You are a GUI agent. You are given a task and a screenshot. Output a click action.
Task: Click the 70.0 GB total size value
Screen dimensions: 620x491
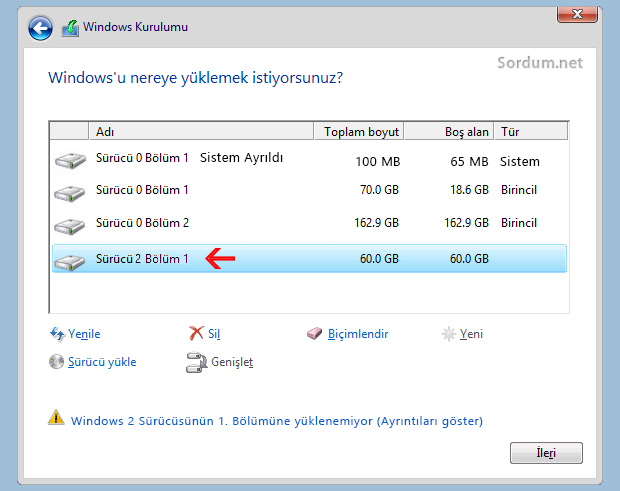click(x=379, y=190)
